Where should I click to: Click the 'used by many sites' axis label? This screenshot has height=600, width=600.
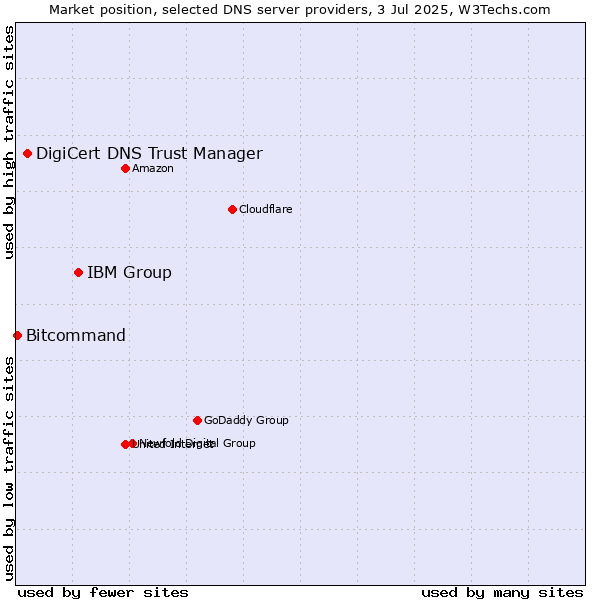pos(502,593)
